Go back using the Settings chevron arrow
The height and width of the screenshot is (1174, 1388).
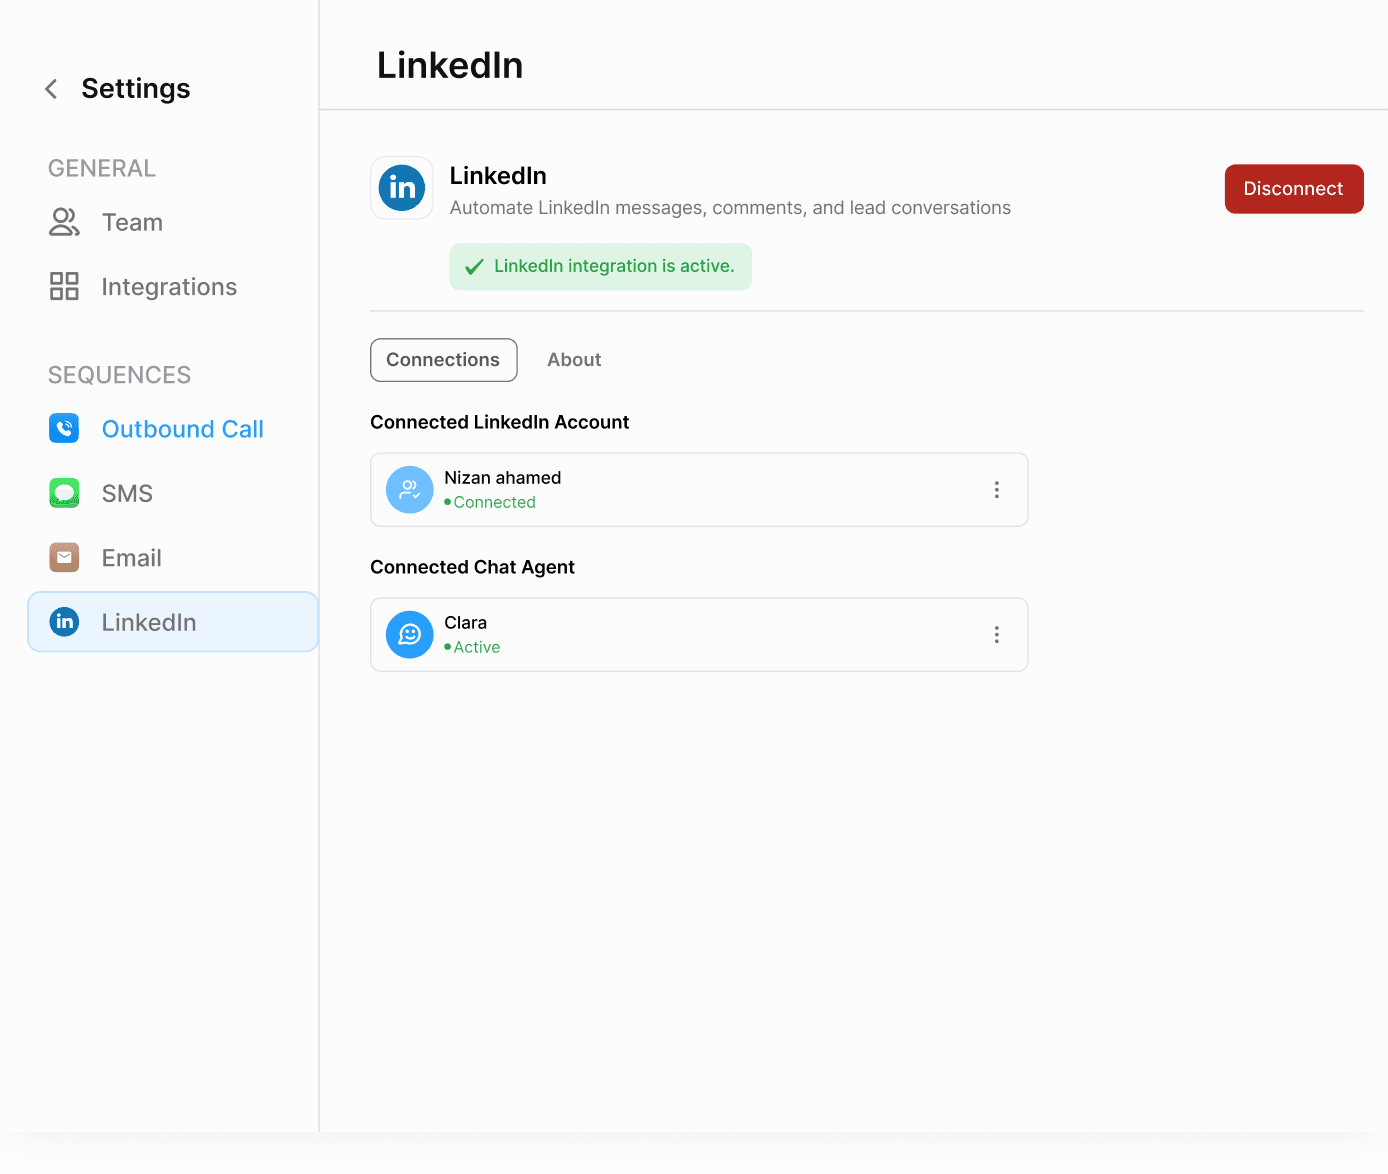point(51,89)
